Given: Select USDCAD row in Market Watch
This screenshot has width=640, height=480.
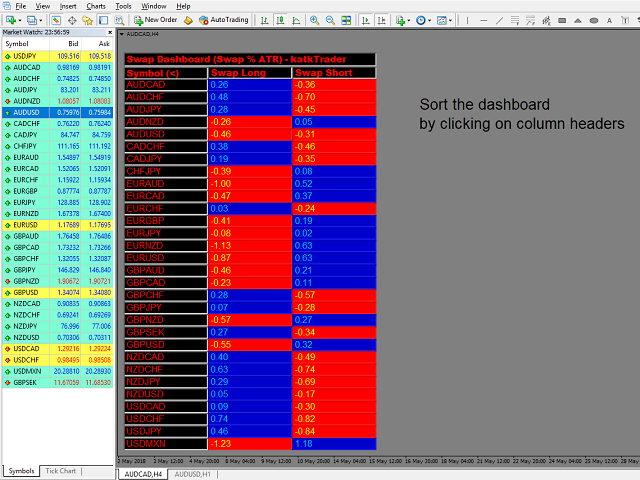Looking at the screenshot, I should (x=58, y=349).
